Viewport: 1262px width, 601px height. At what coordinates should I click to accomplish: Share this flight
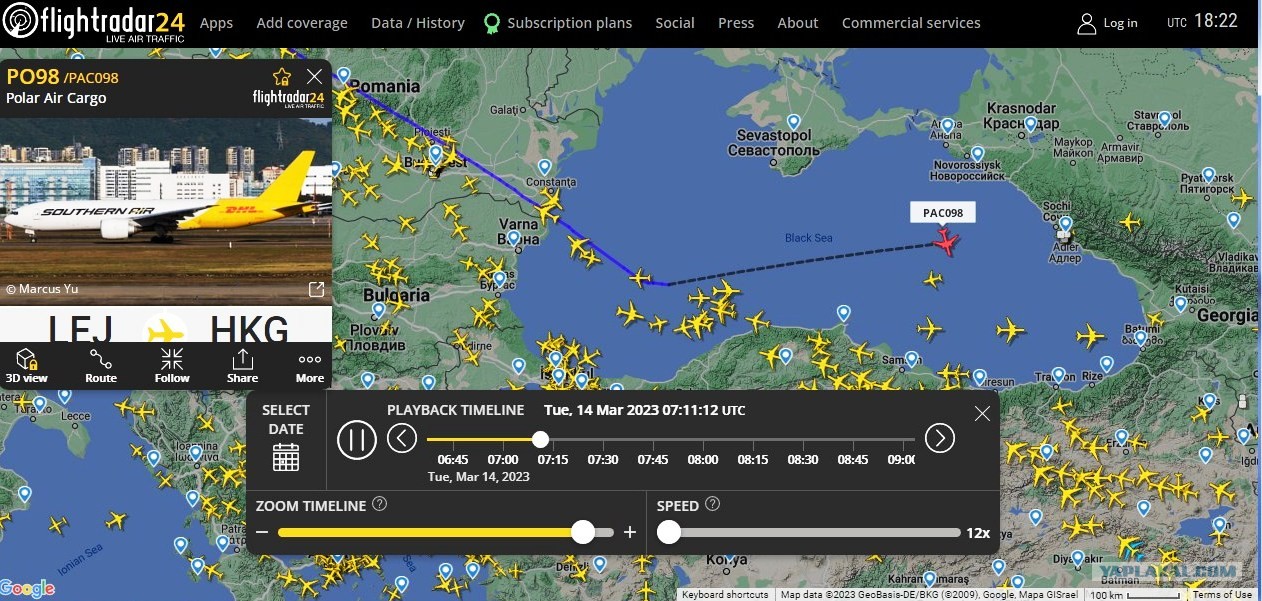[x=242, y=366]
